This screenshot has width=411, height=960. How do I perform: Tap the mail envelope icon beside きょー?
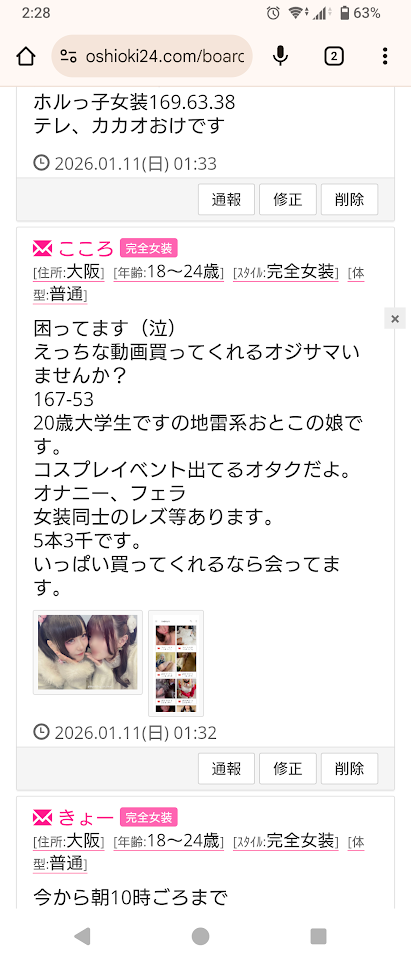tap(43, 817)
